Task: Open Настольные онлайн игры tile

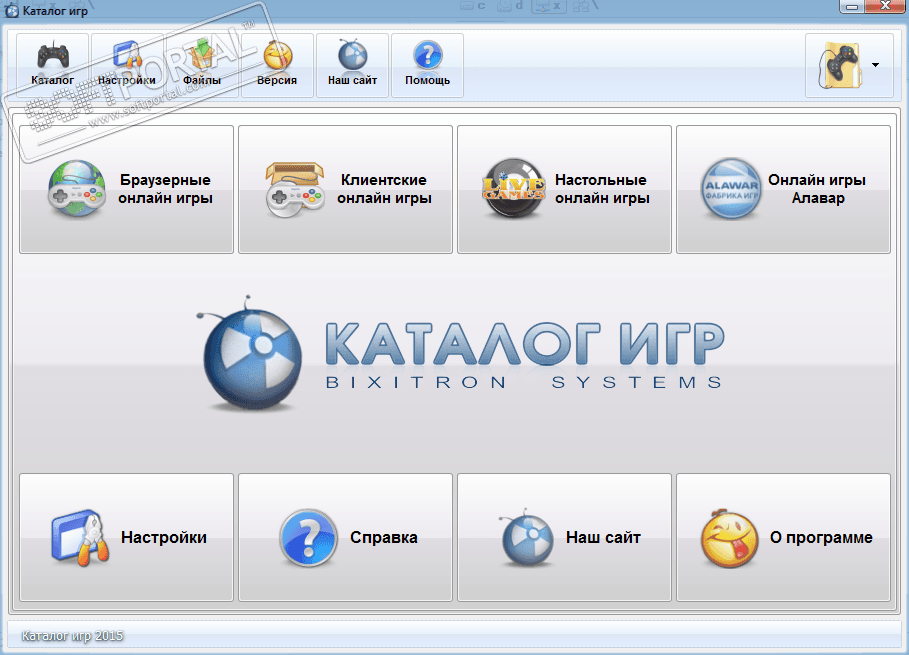Action: pyautogui.click(x=565, y=190)
